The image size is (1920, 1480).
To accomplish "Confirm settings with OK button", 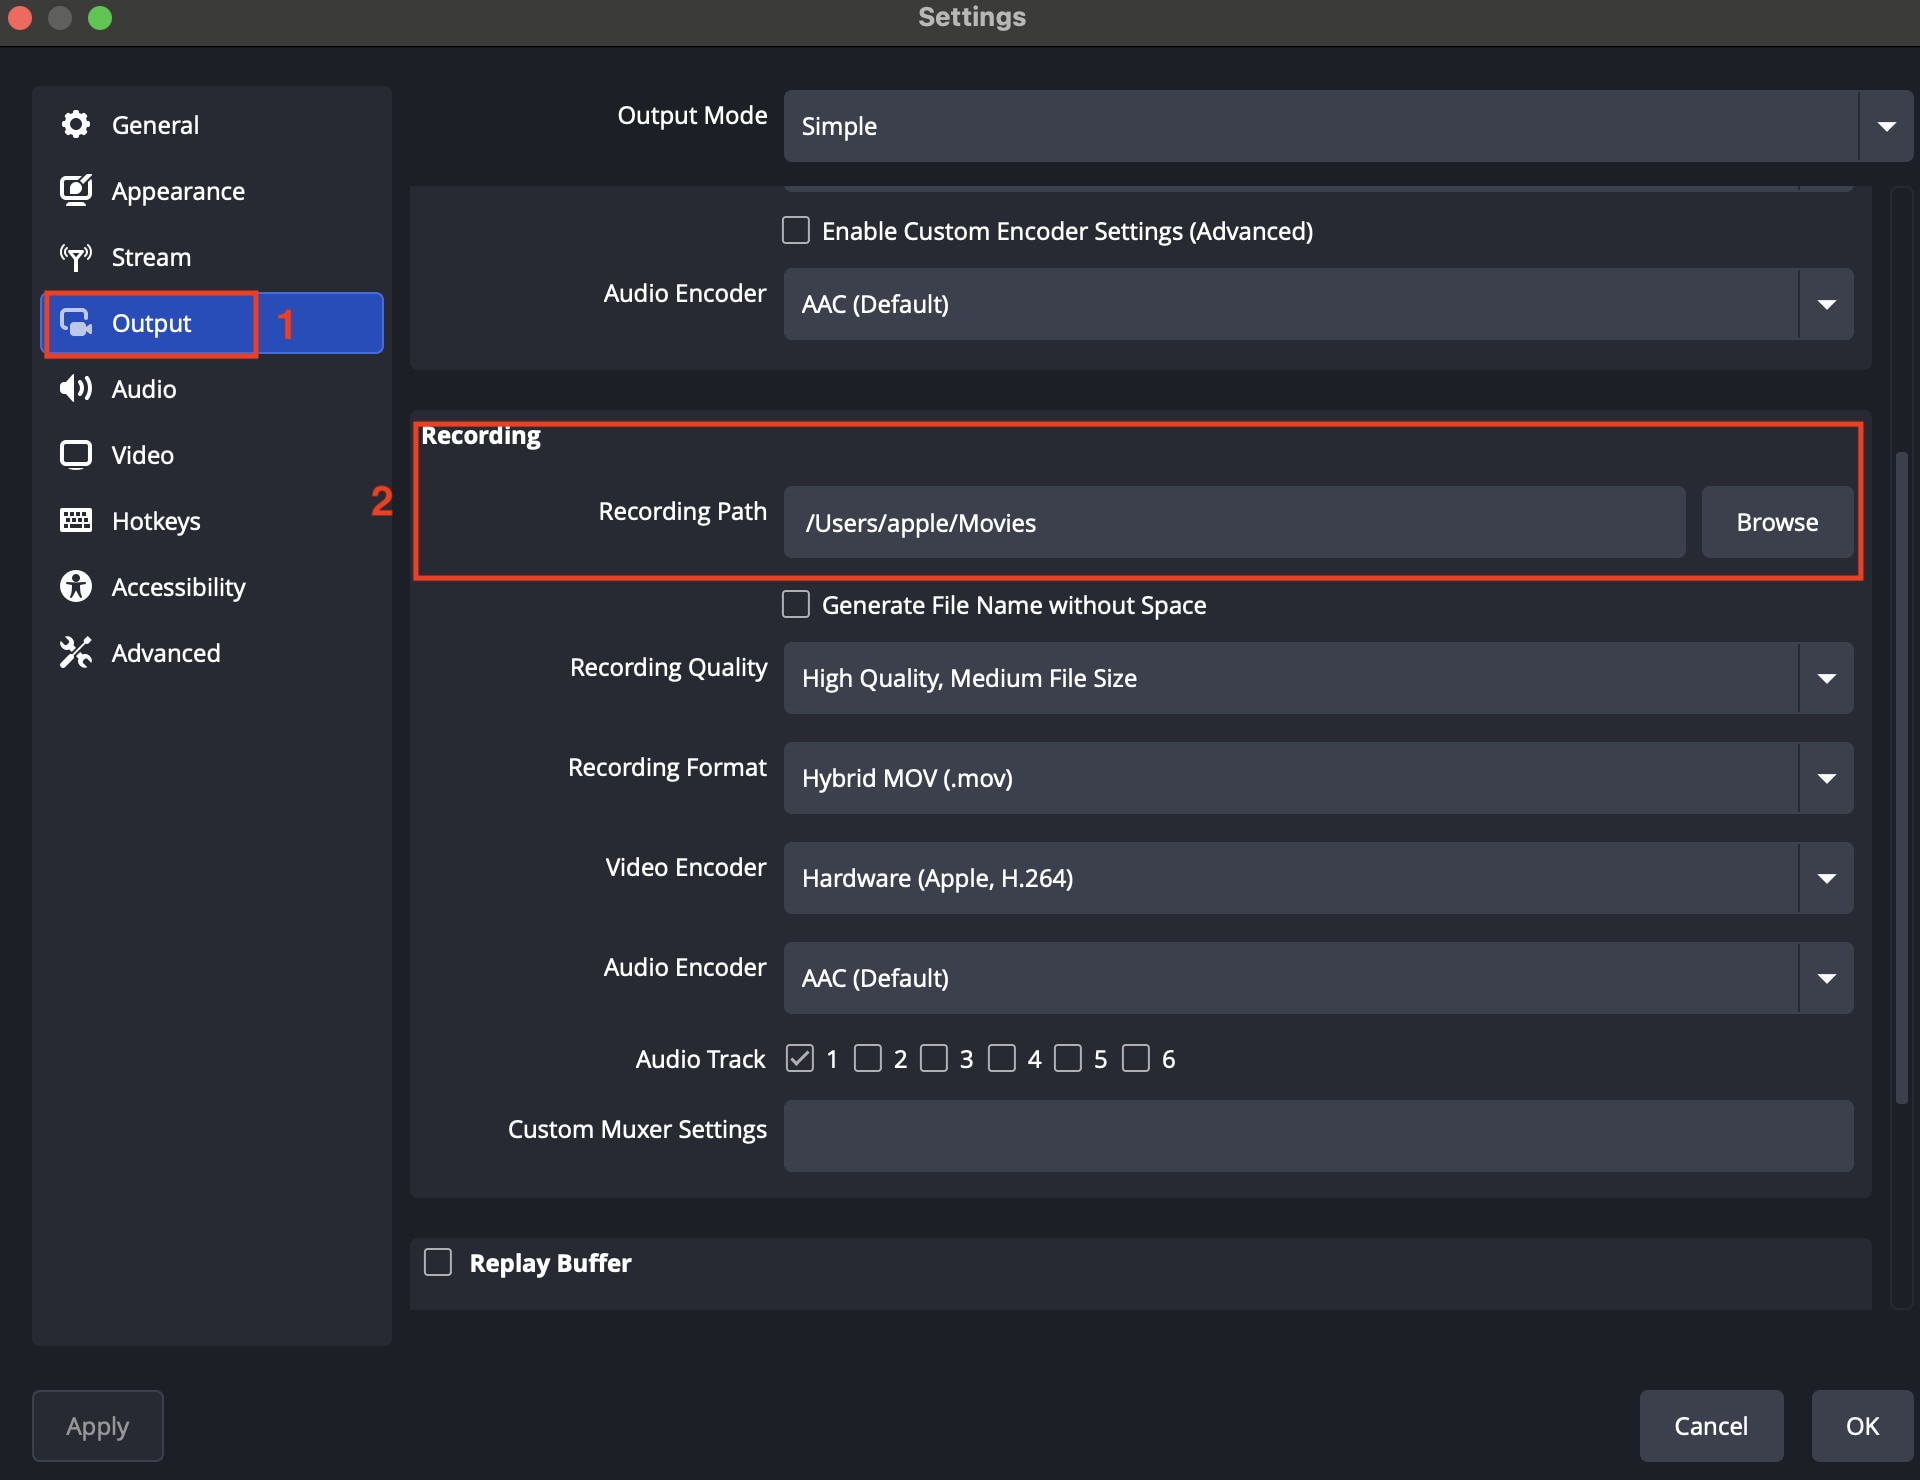I will click(x=1862, y=1426).
